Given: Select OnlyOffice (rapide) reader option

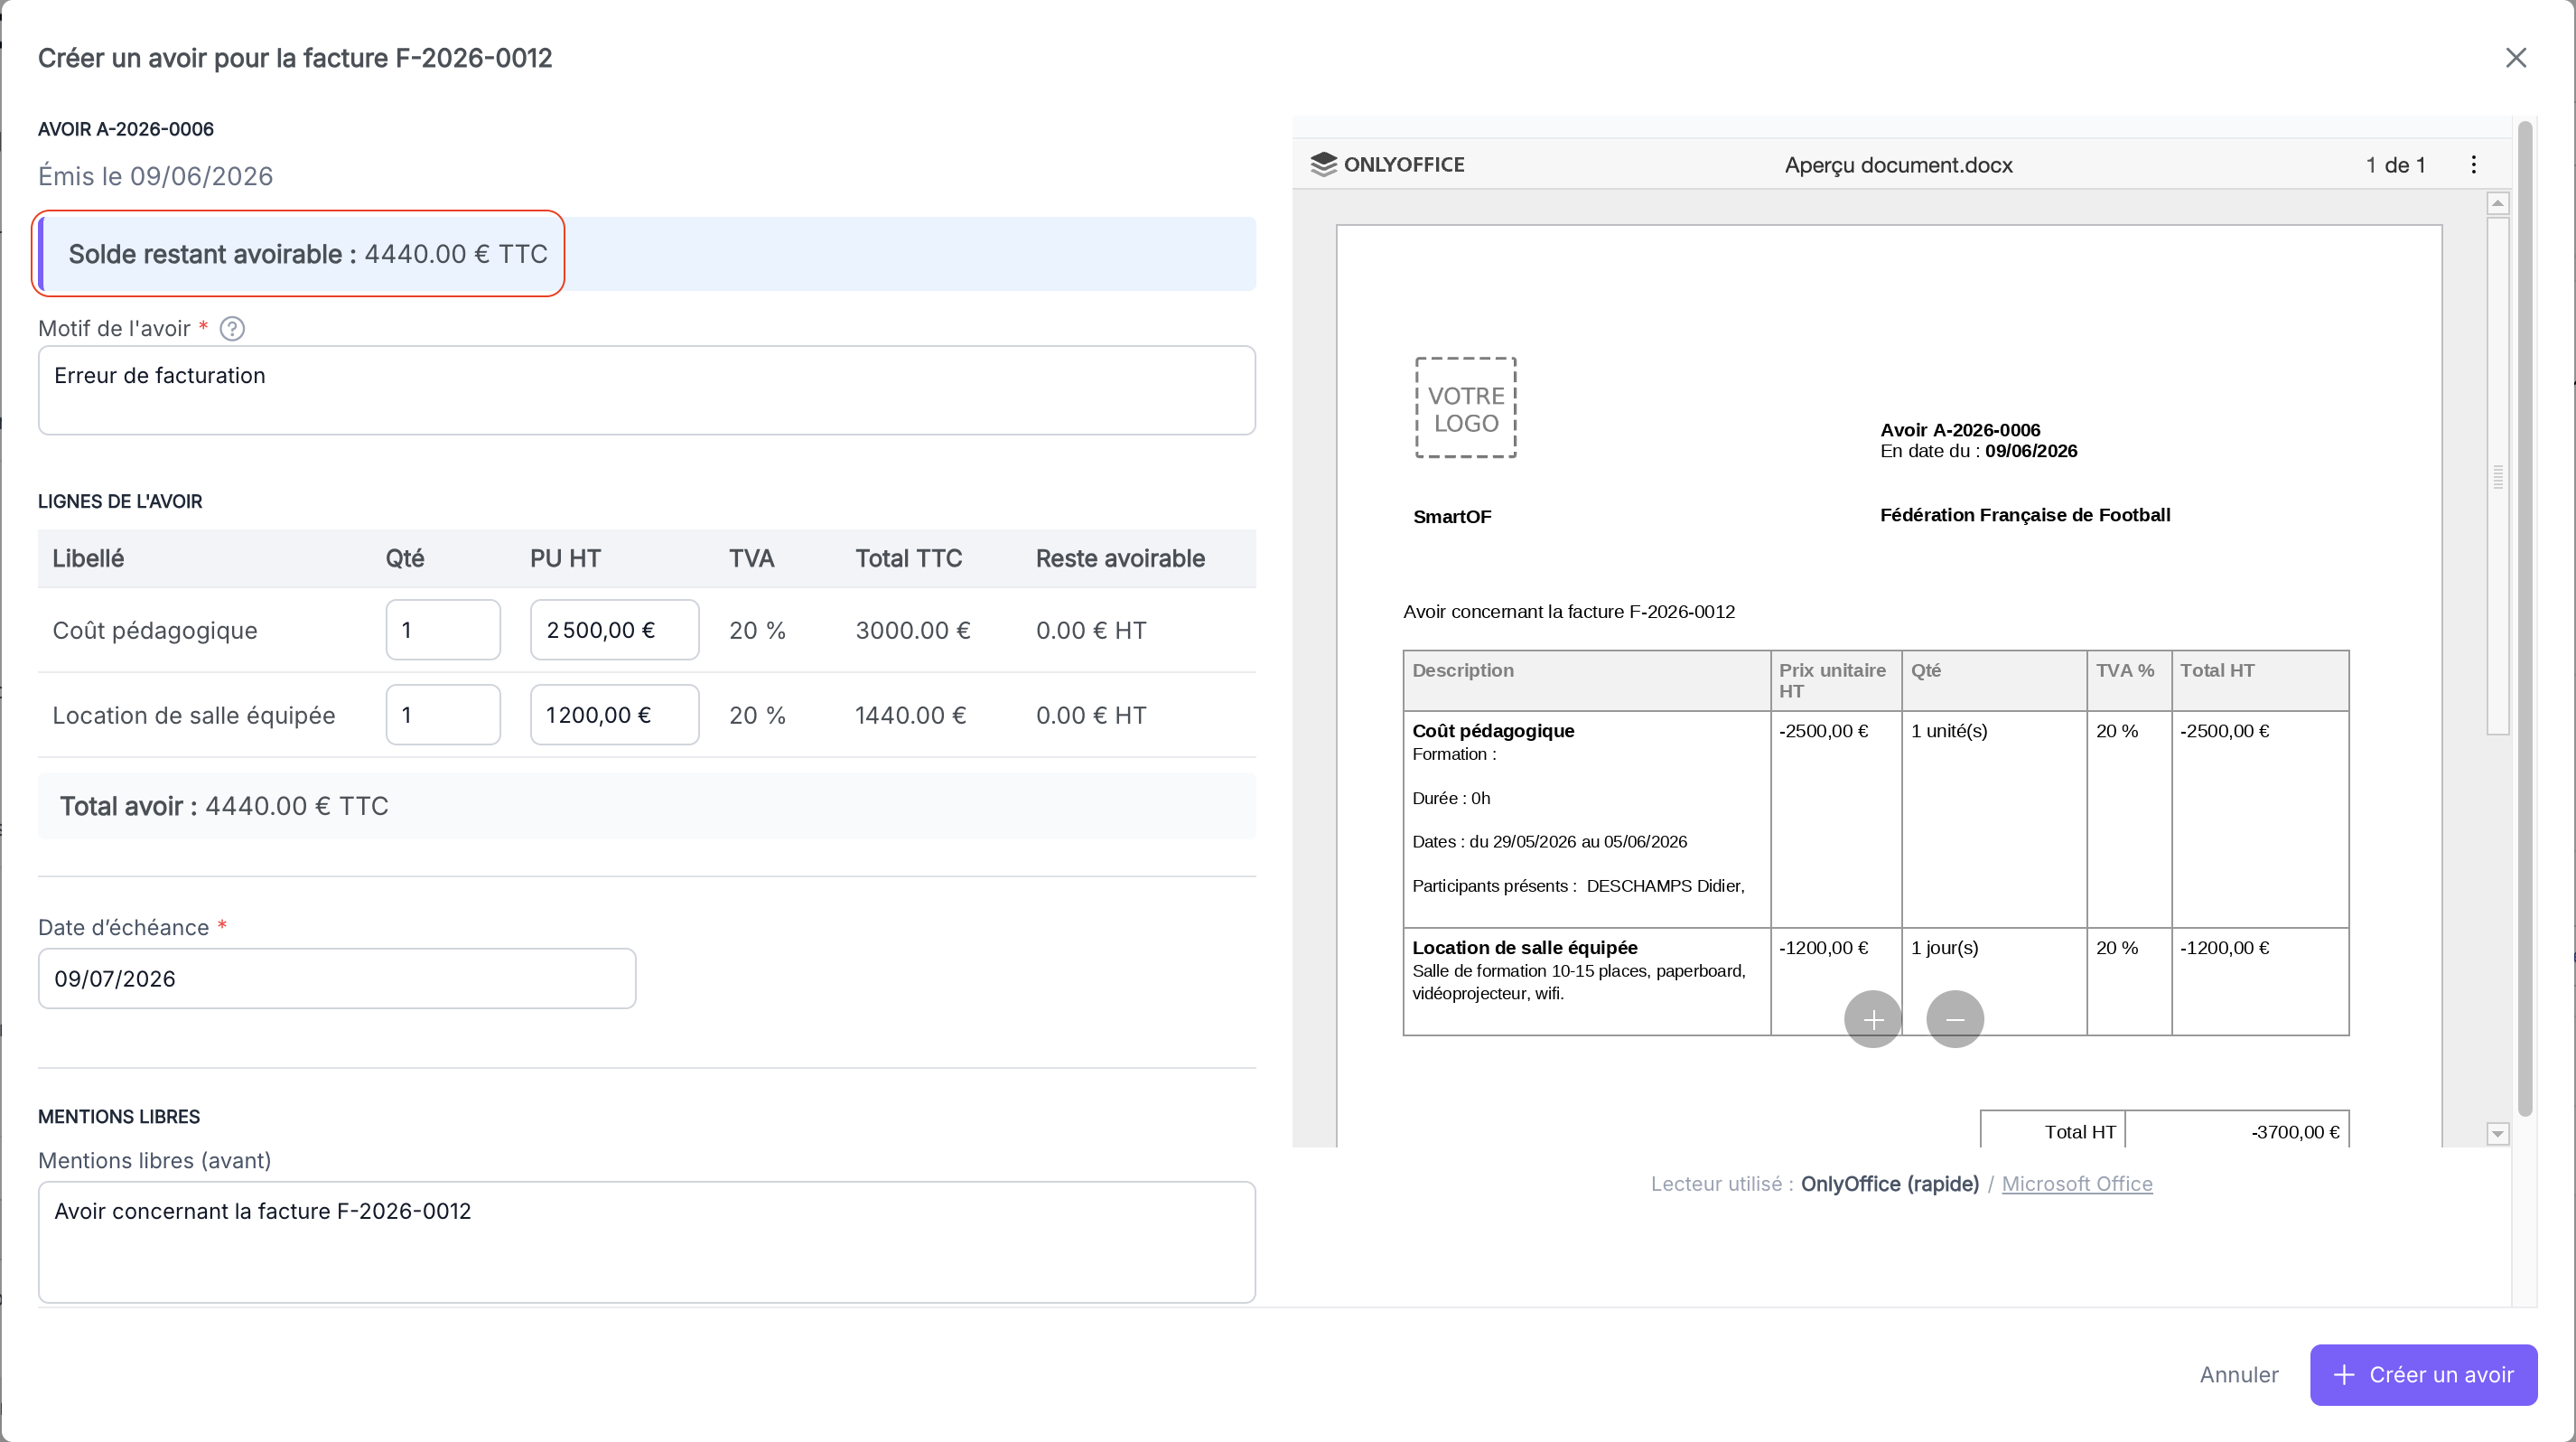Looking at the screenshot, I should 1890,1184.
